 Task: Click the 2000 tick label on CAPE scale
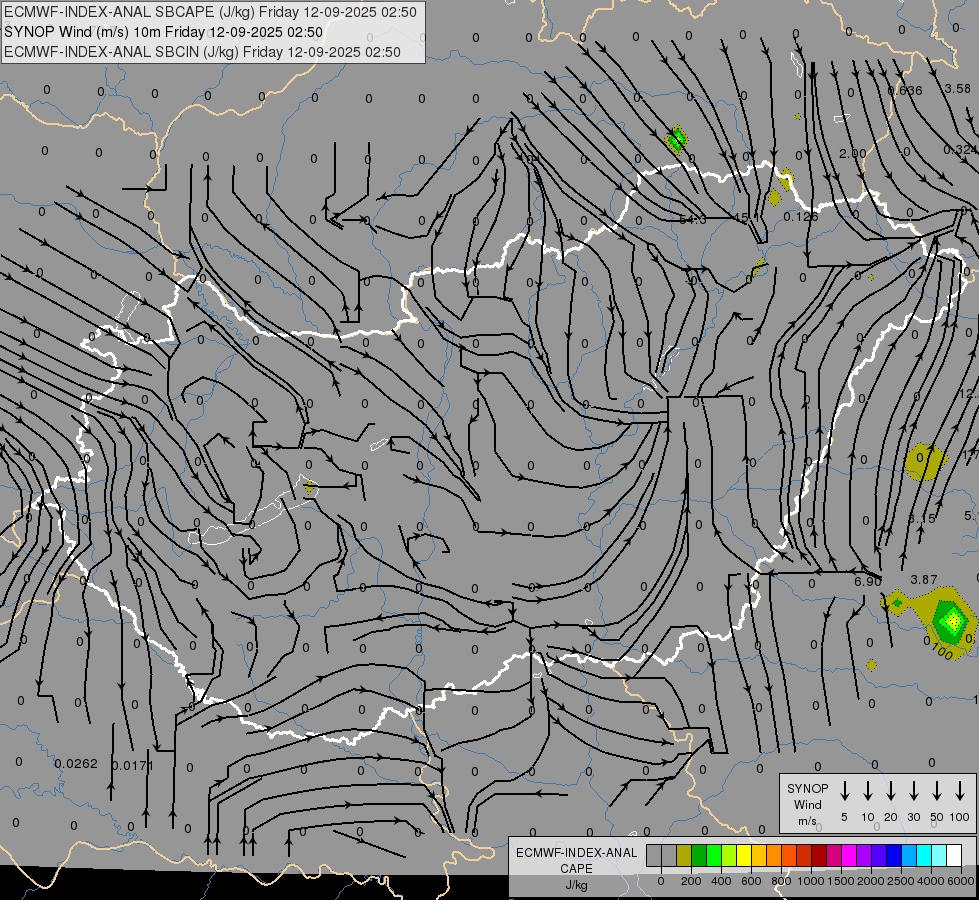click(x=870, y=881)
